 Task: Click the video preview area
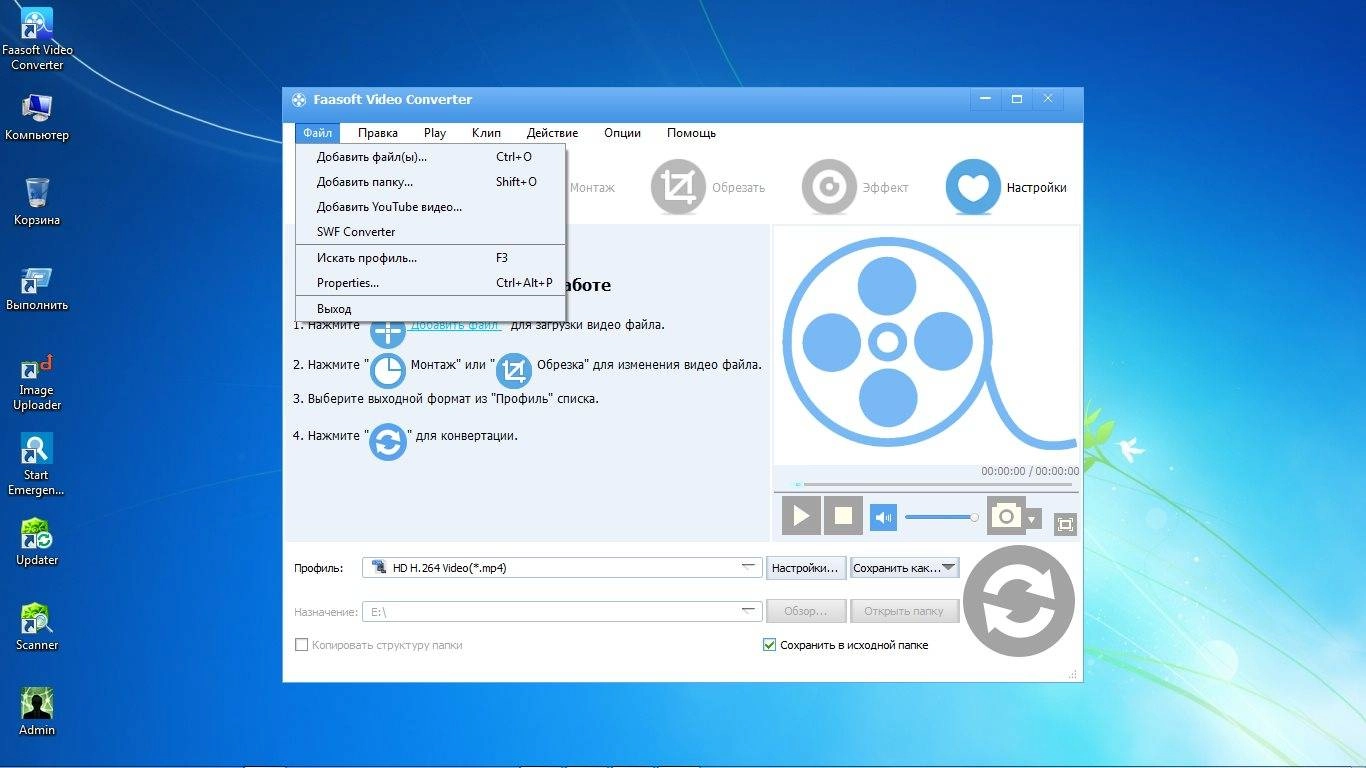click(926, 345)
